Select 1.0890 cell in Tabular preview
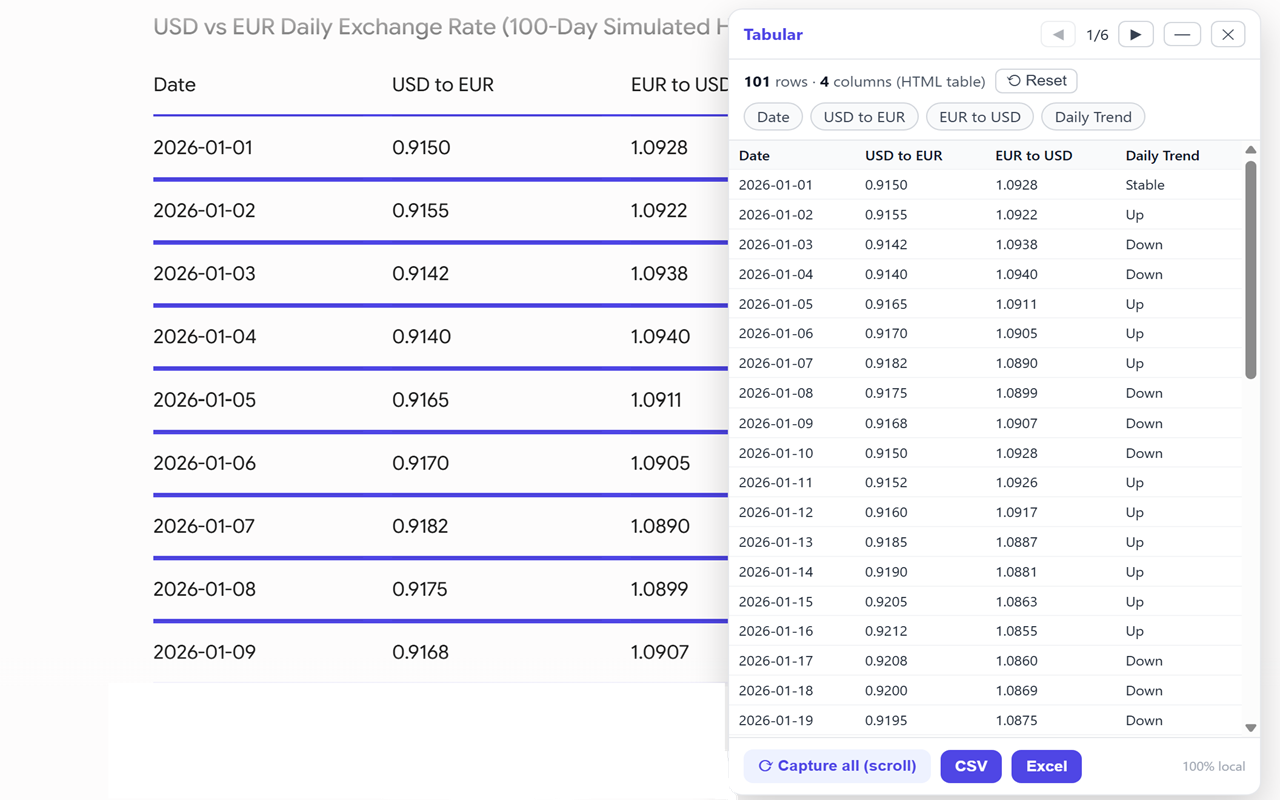 tap(1016, 364)
